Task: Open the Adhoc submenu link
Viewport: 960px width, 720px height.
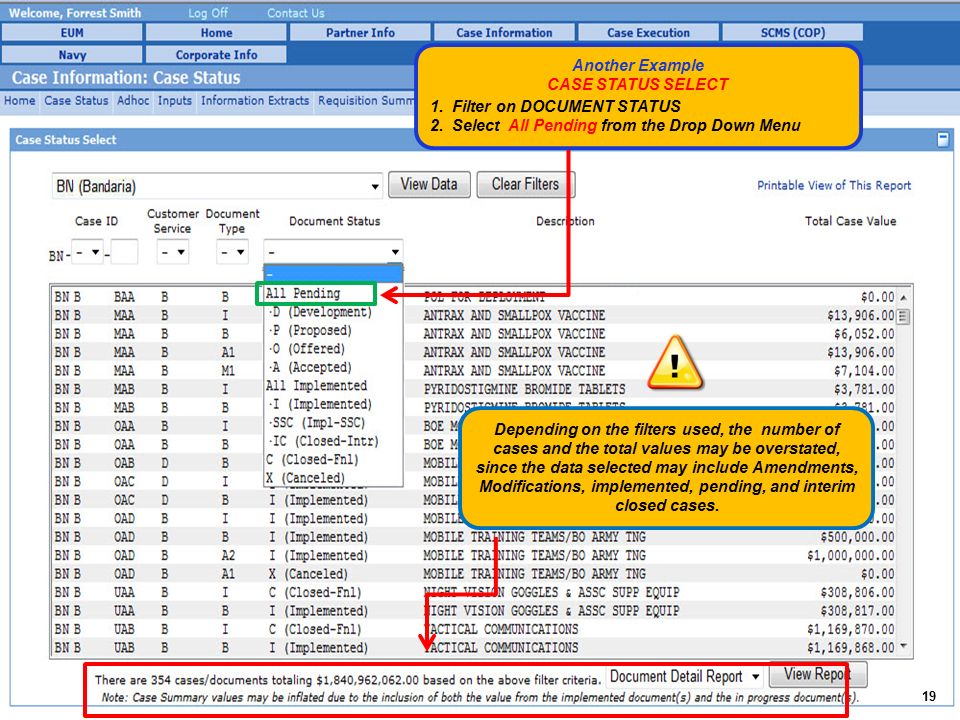Action: (133, 100)
